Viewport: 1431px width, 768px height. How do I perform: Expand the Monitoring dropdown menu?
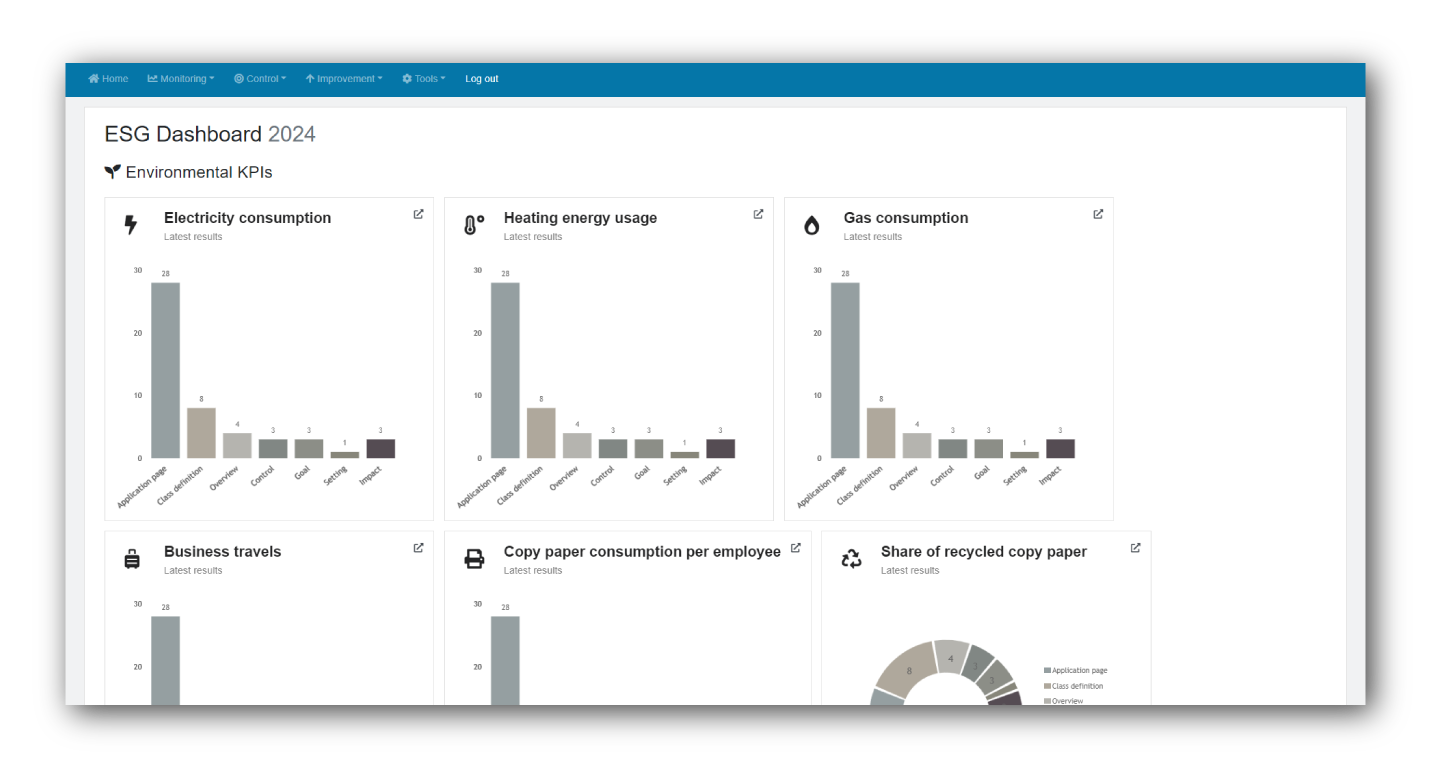click(180, 78)
